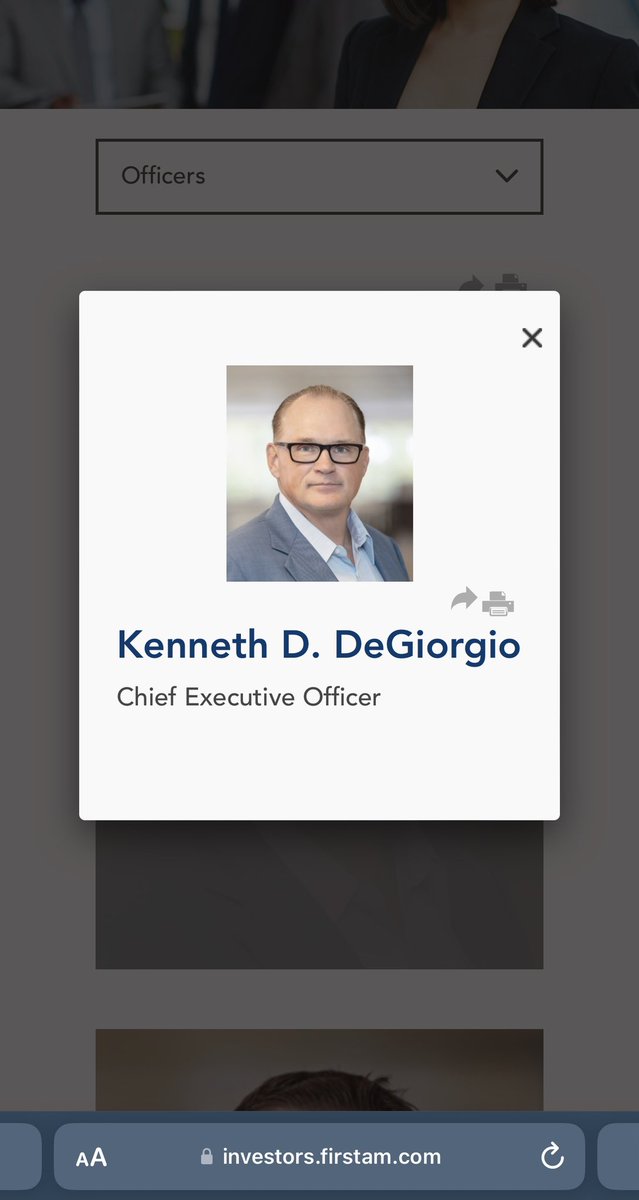
Task: Reload the page in Safari
Action: pos(552,1157)
